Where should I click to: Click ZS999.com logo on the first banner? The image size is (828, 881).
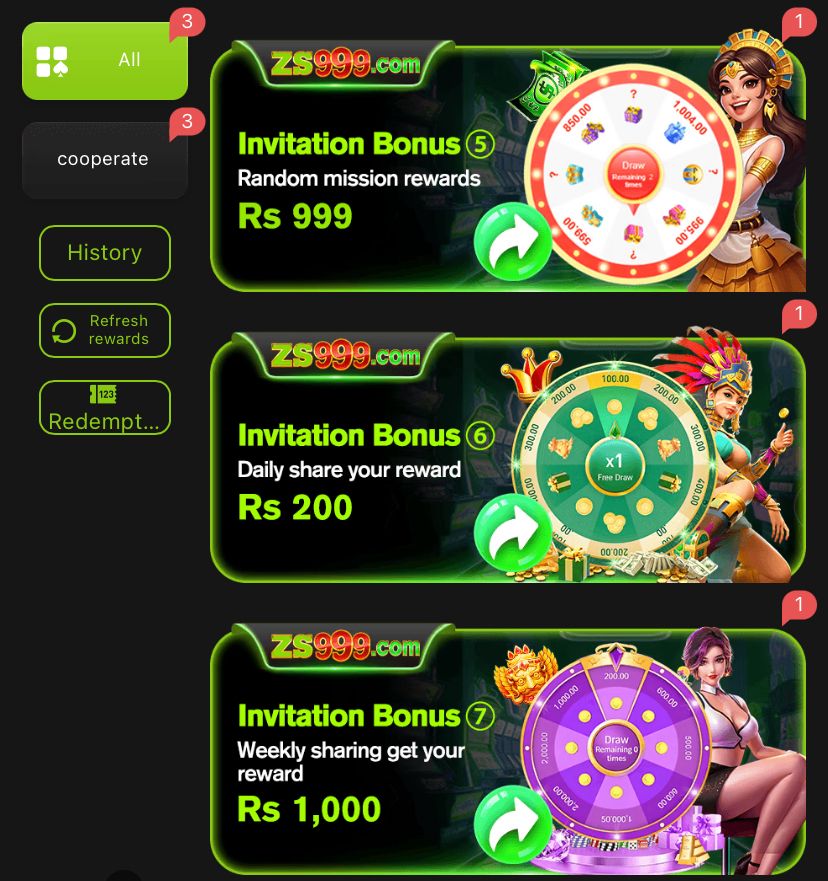(345, 63)
